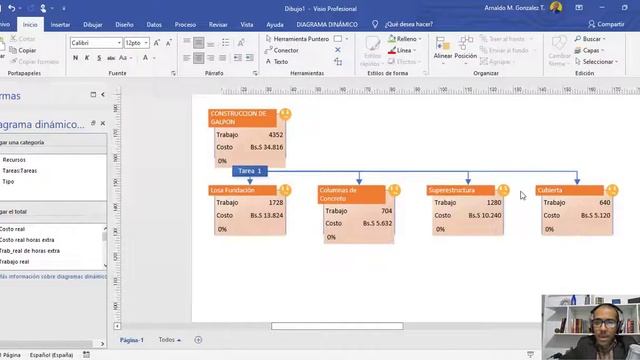This screenshot has width=640, height=360.
Task: Open the rectangle shape tool dropdown
Action: click(x=347, y=39)
